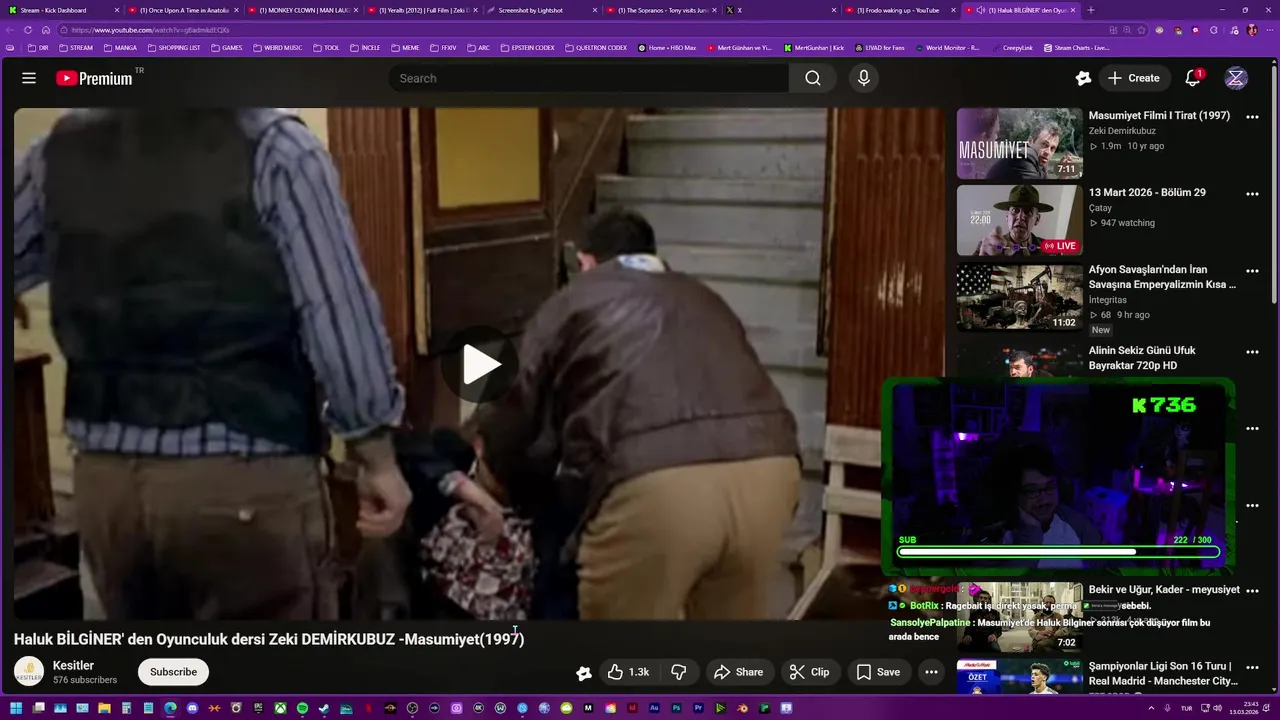Expand the STREAM bookmarks folder

76,47
